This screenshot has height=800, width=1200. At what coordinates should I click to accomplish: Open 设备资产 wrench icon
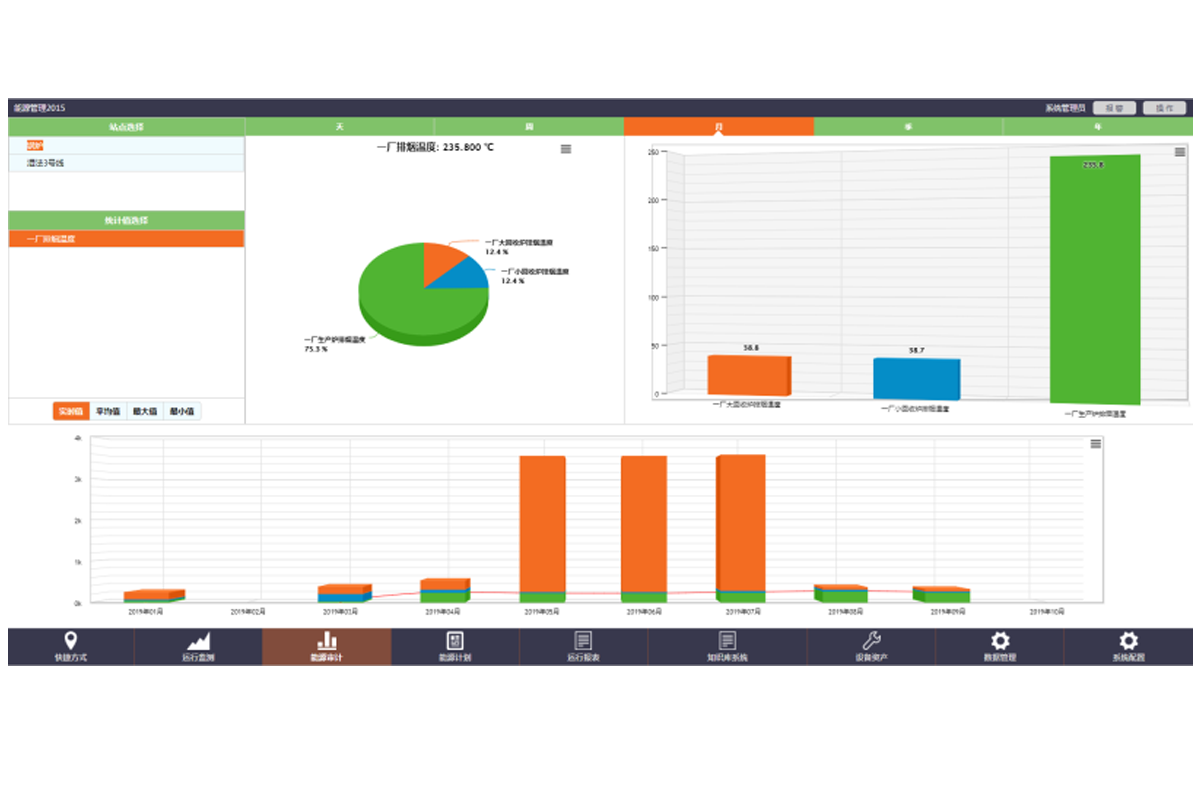tap(871, 641)
